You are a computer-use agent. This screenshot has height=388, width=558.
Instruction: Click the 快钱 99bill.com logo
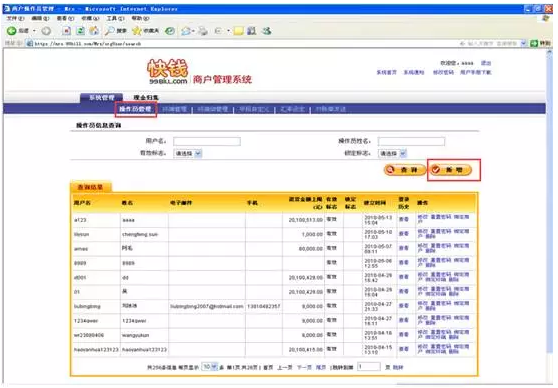coord(167,72)
